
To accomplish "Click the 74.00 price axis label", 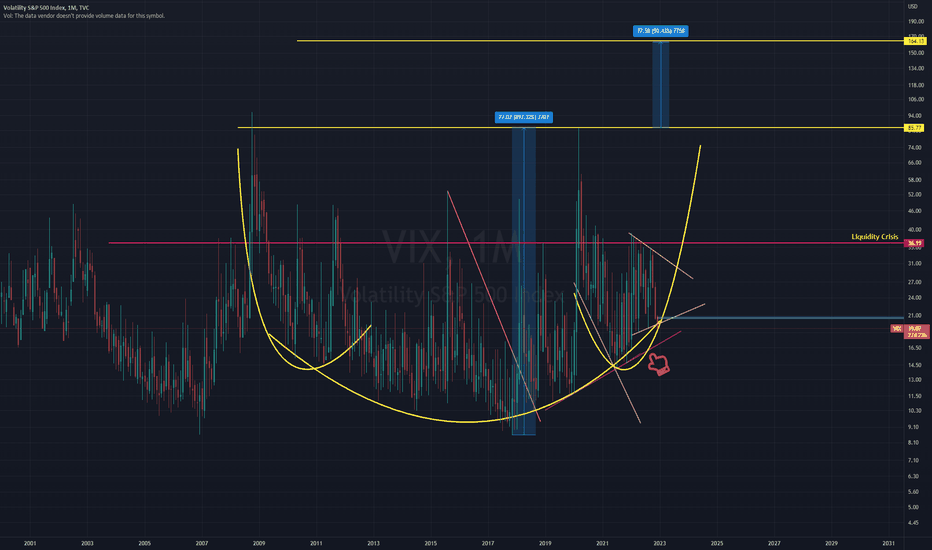I will [914, 147].
